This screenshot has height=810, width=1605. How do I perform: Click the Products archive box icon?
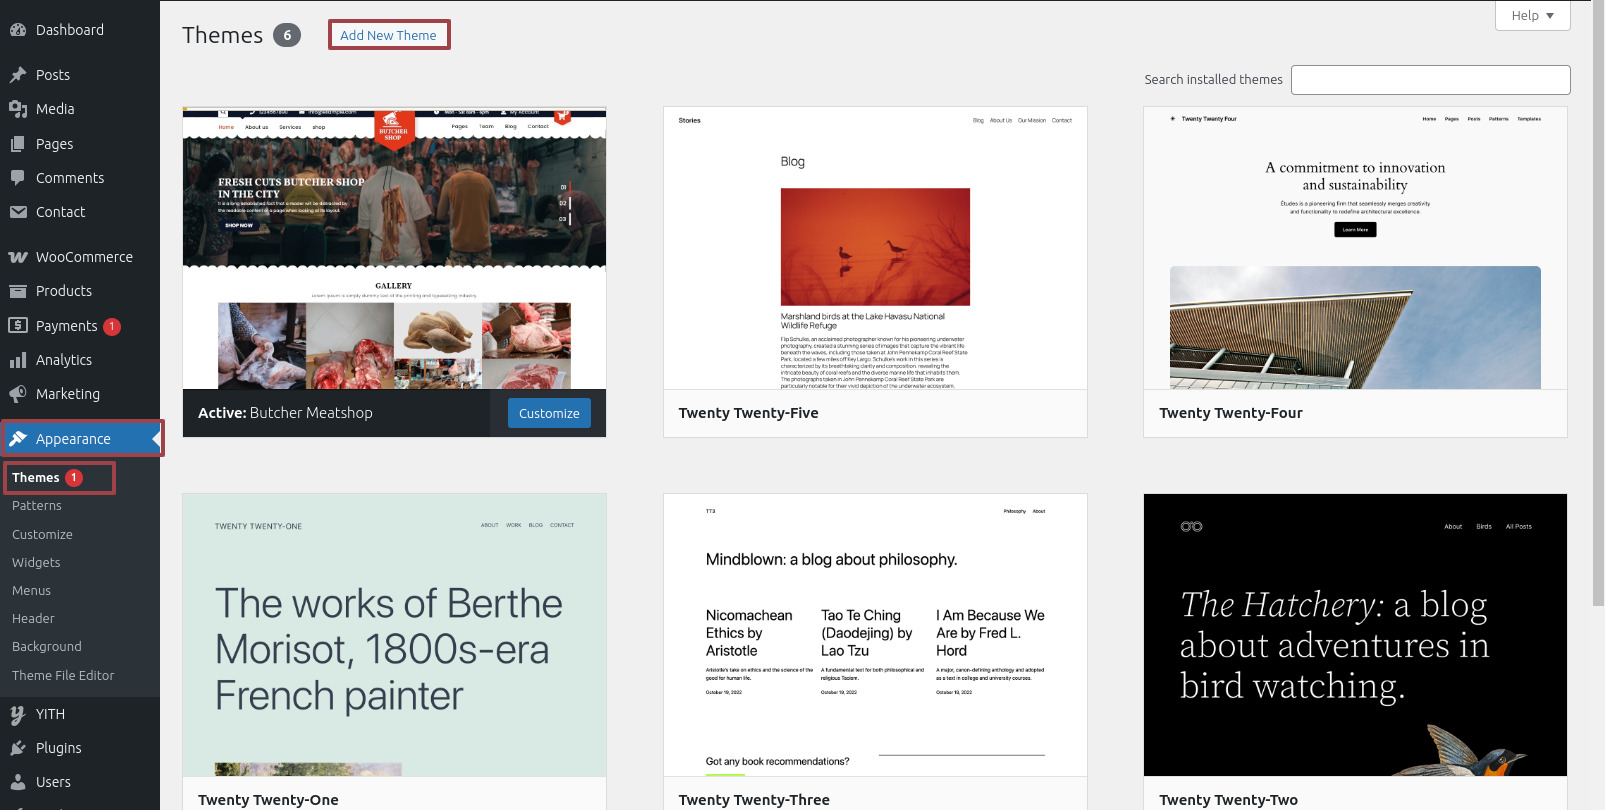click(18, 291)
